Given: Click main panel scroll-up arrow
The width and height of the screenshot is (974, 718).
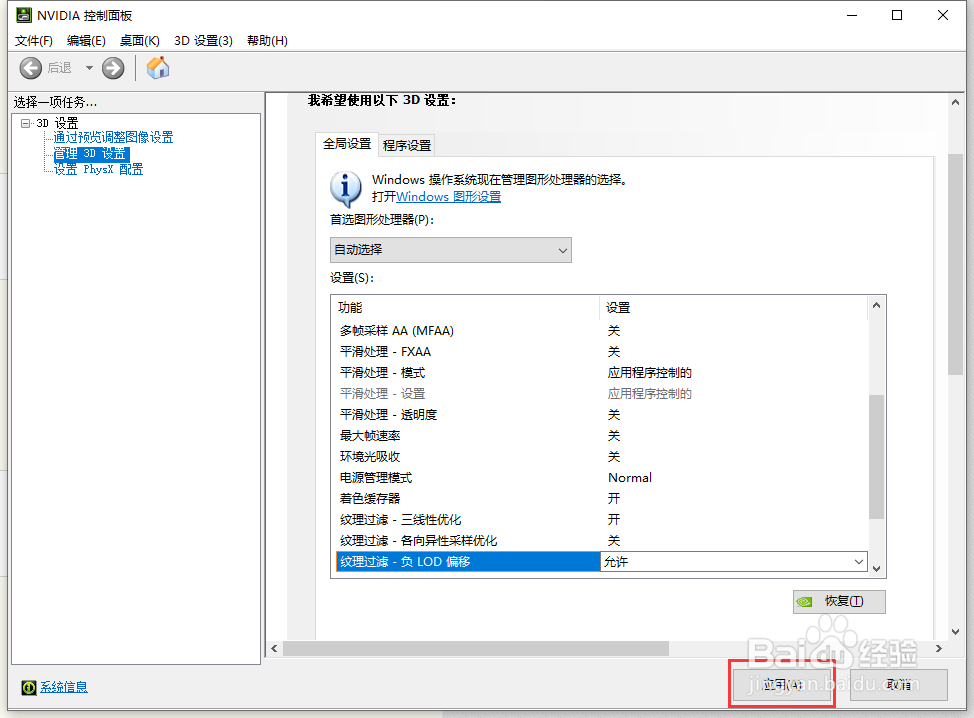Looking at the screenshot, I should click(955, 102).
